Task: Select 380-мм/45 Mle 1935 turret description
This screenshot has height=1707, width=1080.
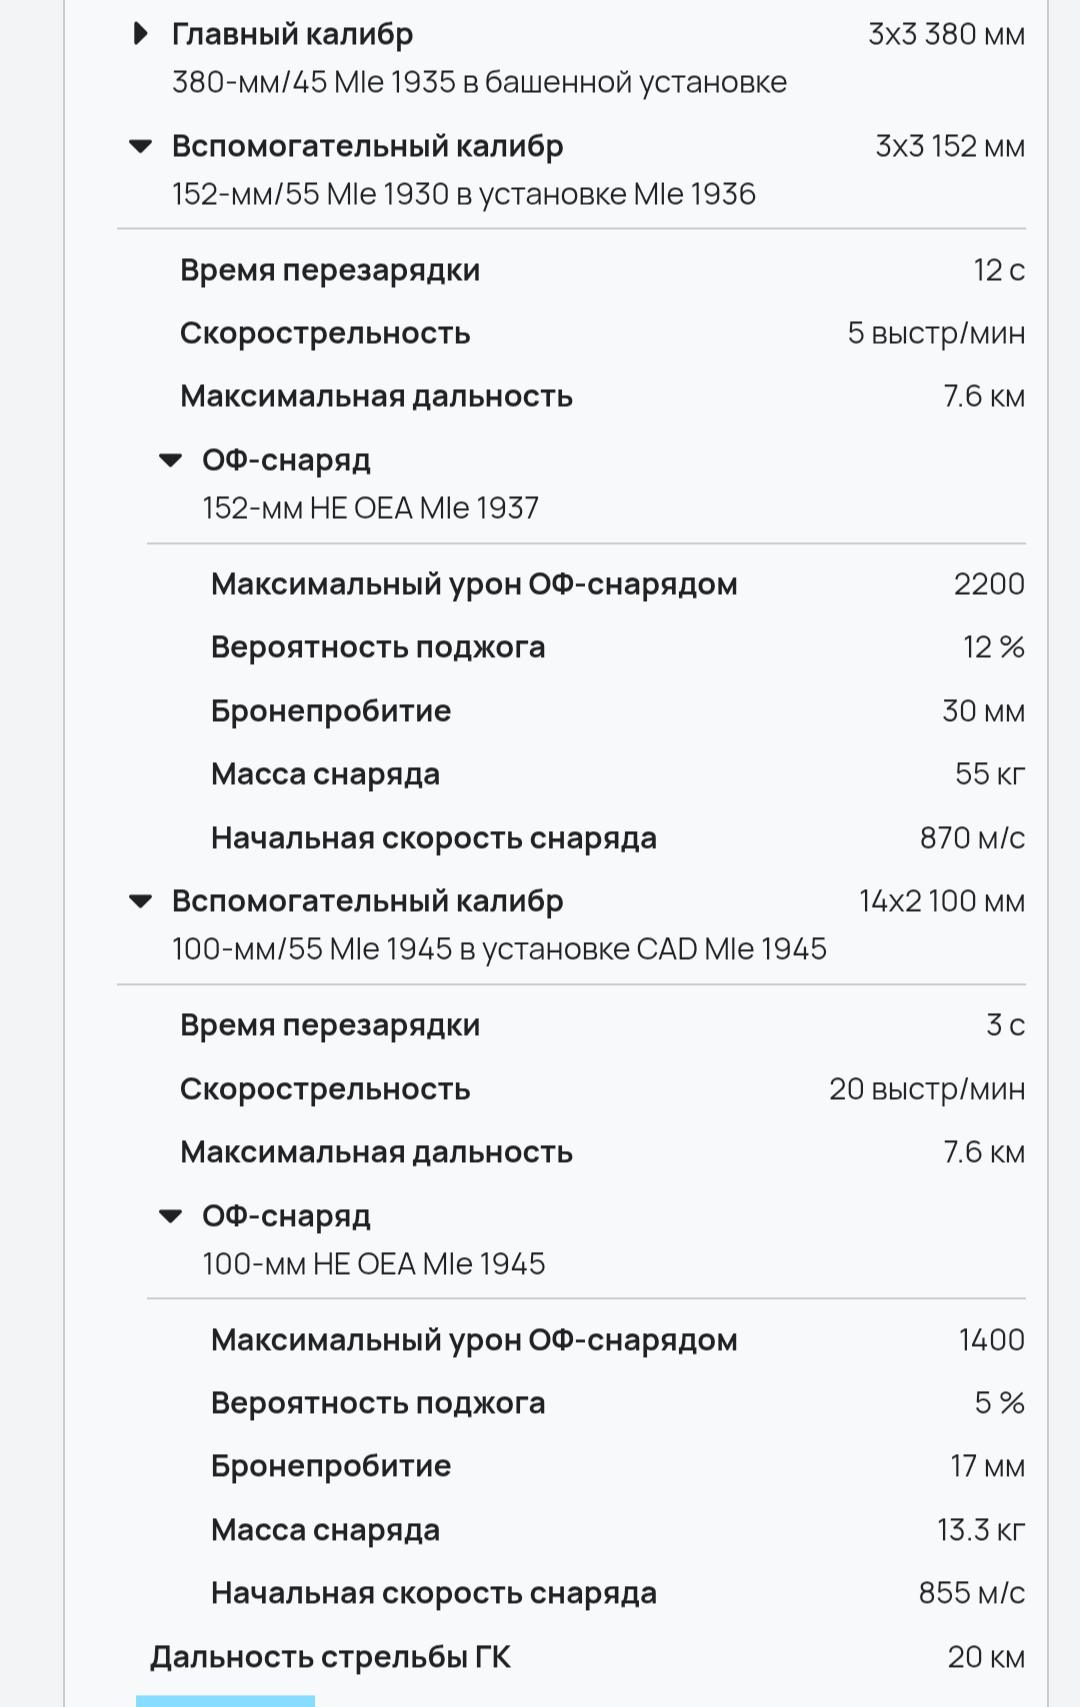Action: (479, 82)
